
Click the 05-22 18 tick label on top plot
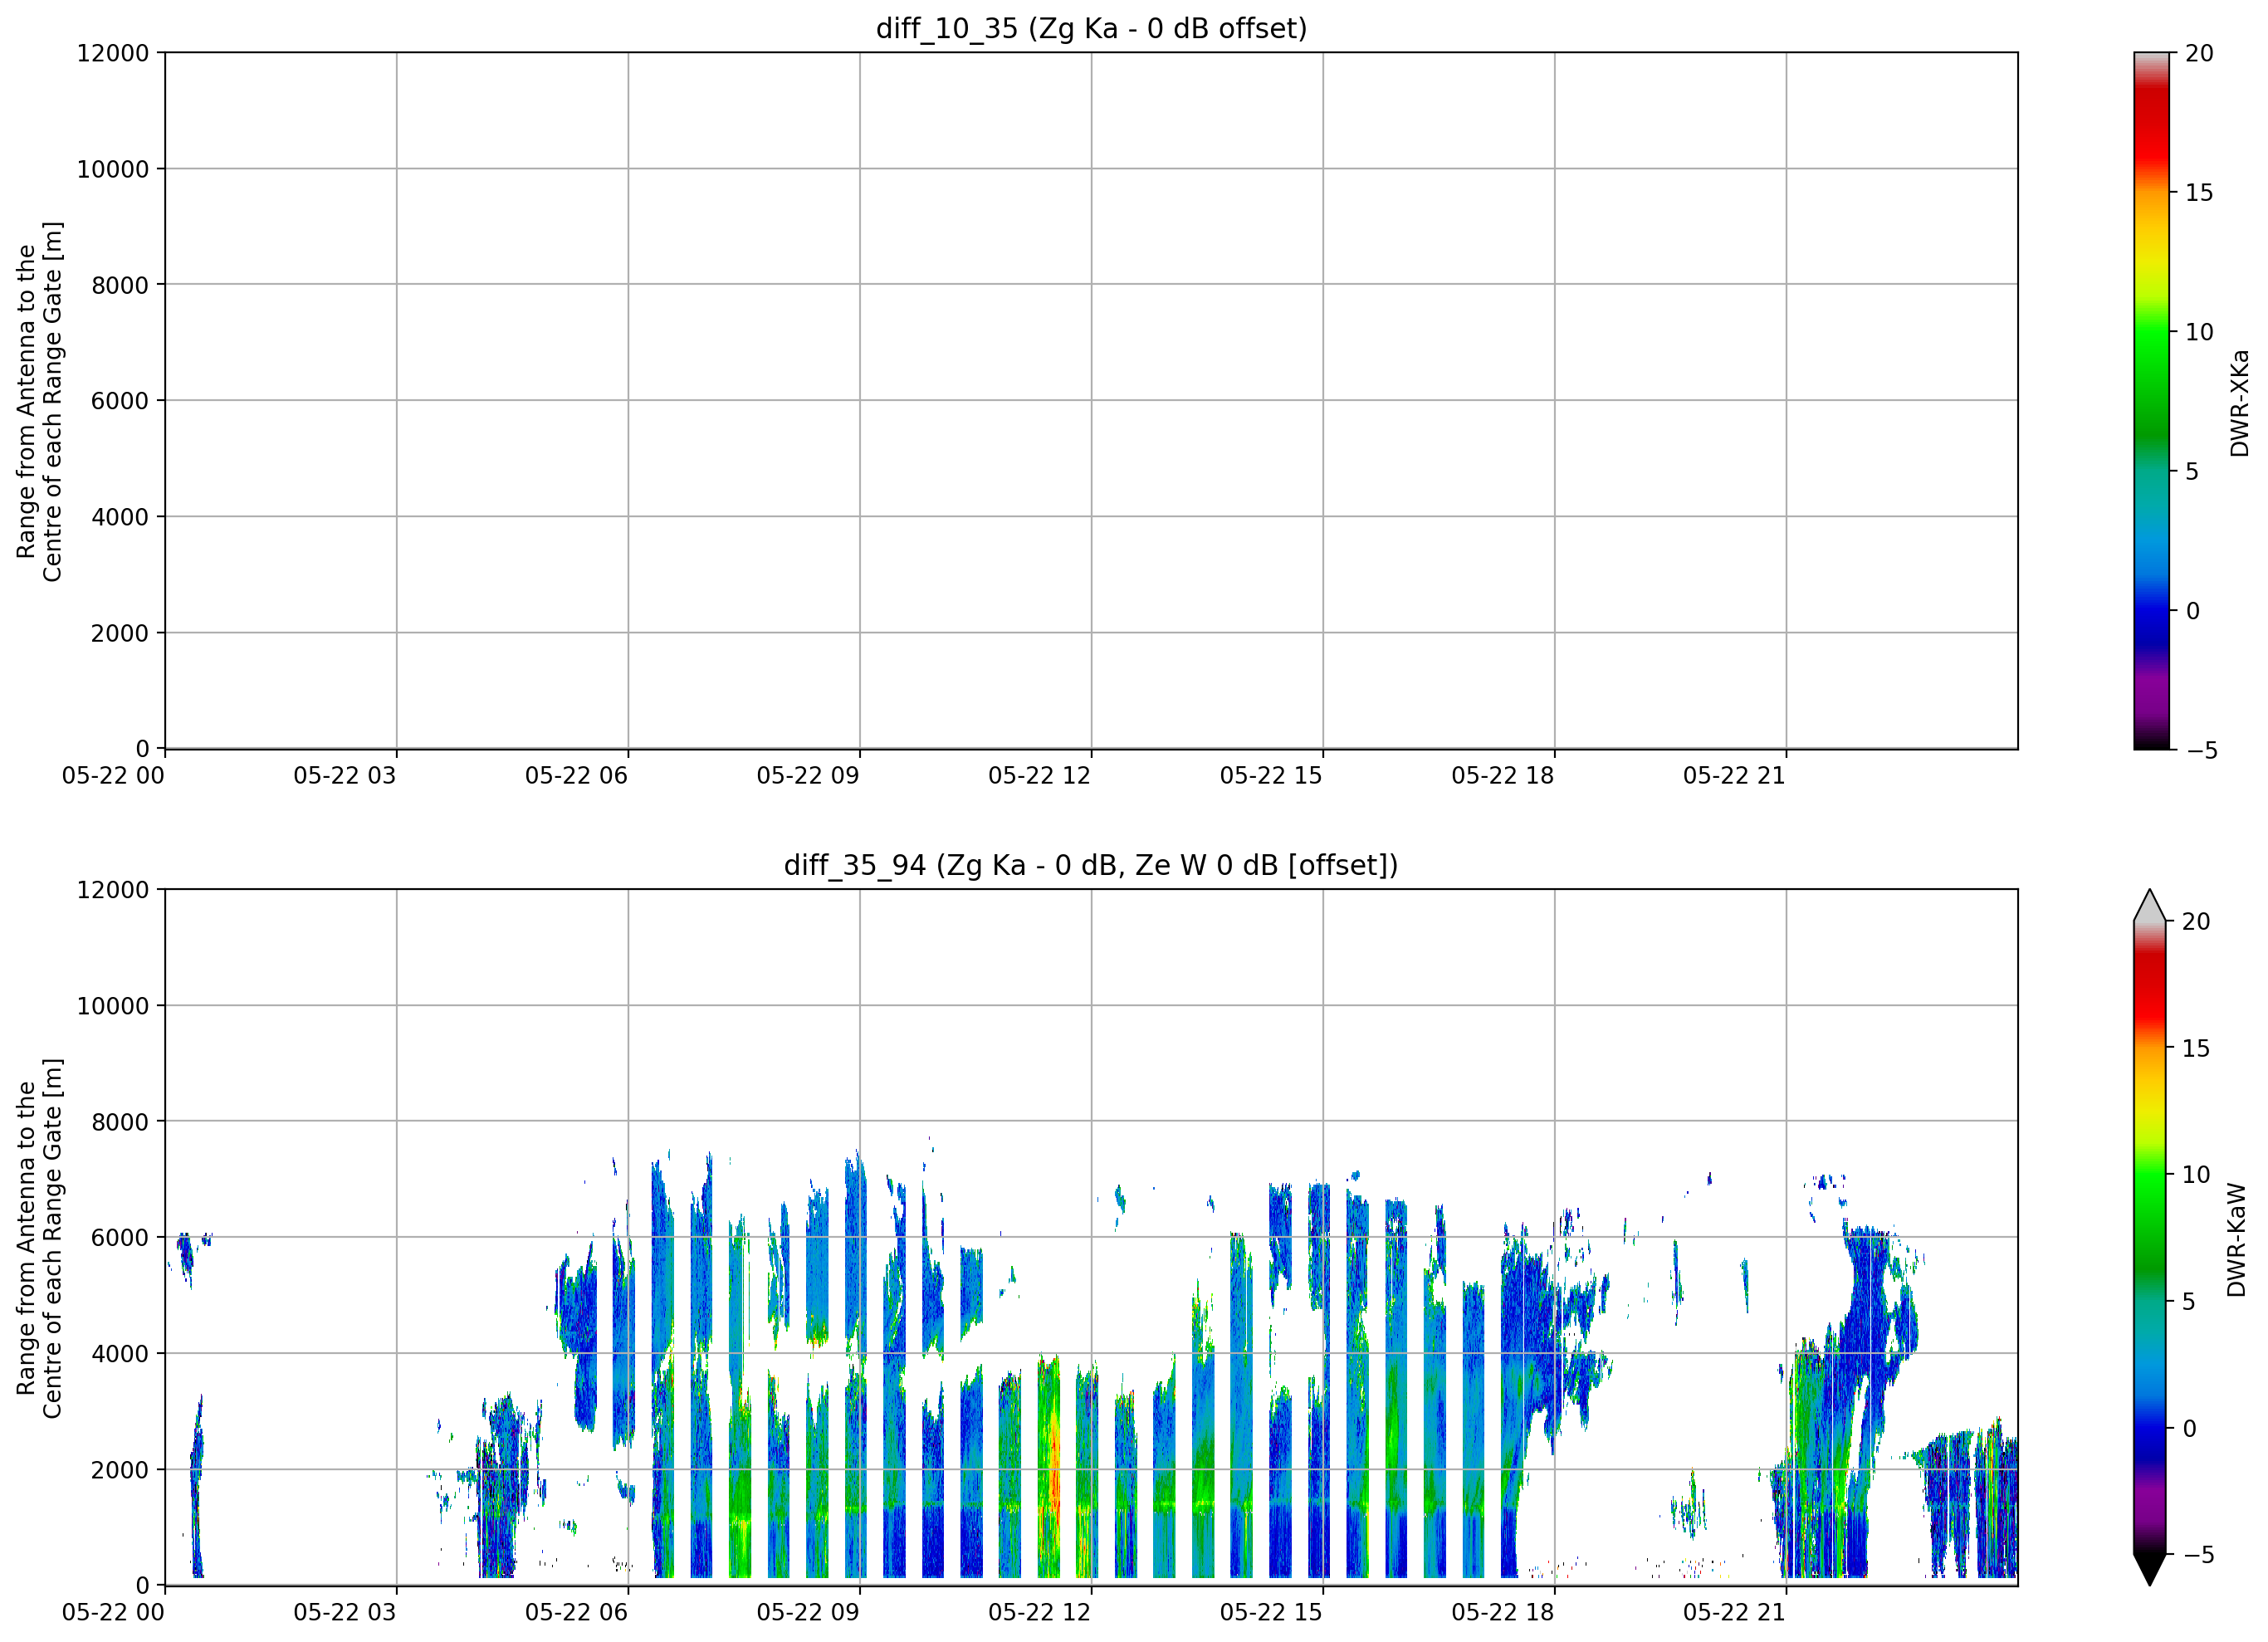1502,776
